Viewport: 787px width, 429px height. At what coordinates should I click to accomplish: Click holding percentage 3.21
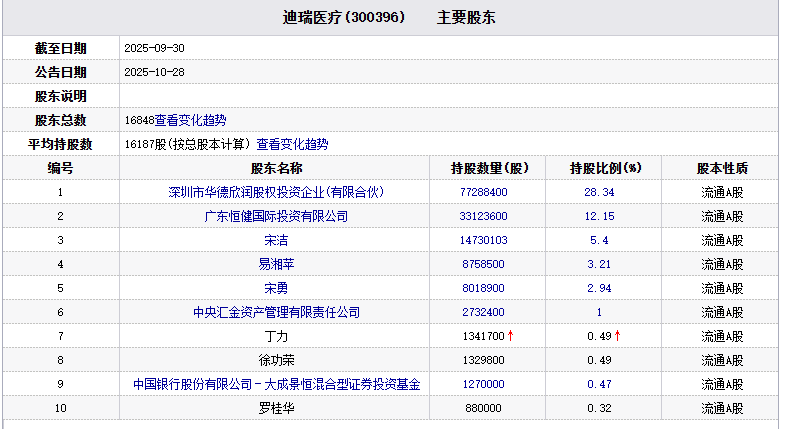tap(600, 264)
